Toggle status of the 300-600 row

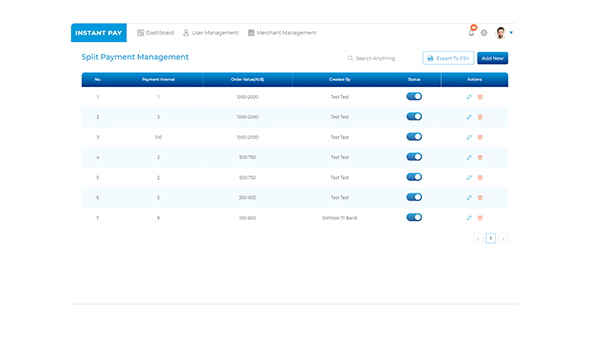pyautogui.click(x=414, y=197)
